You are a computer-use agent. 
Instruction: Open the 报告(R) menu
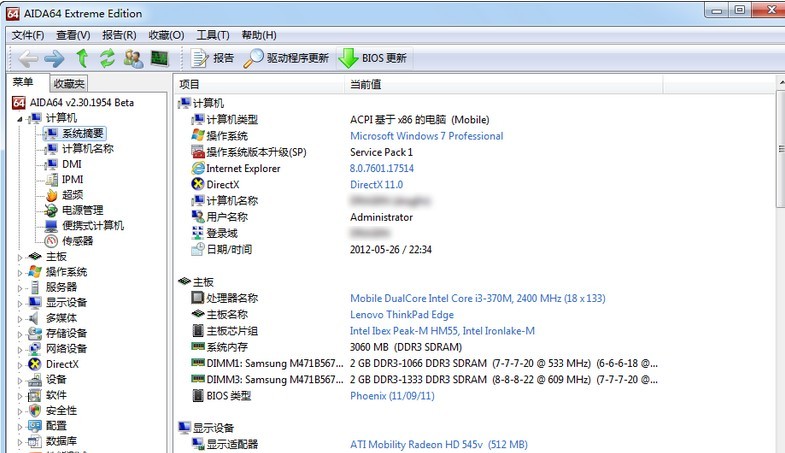click(119, 35)
